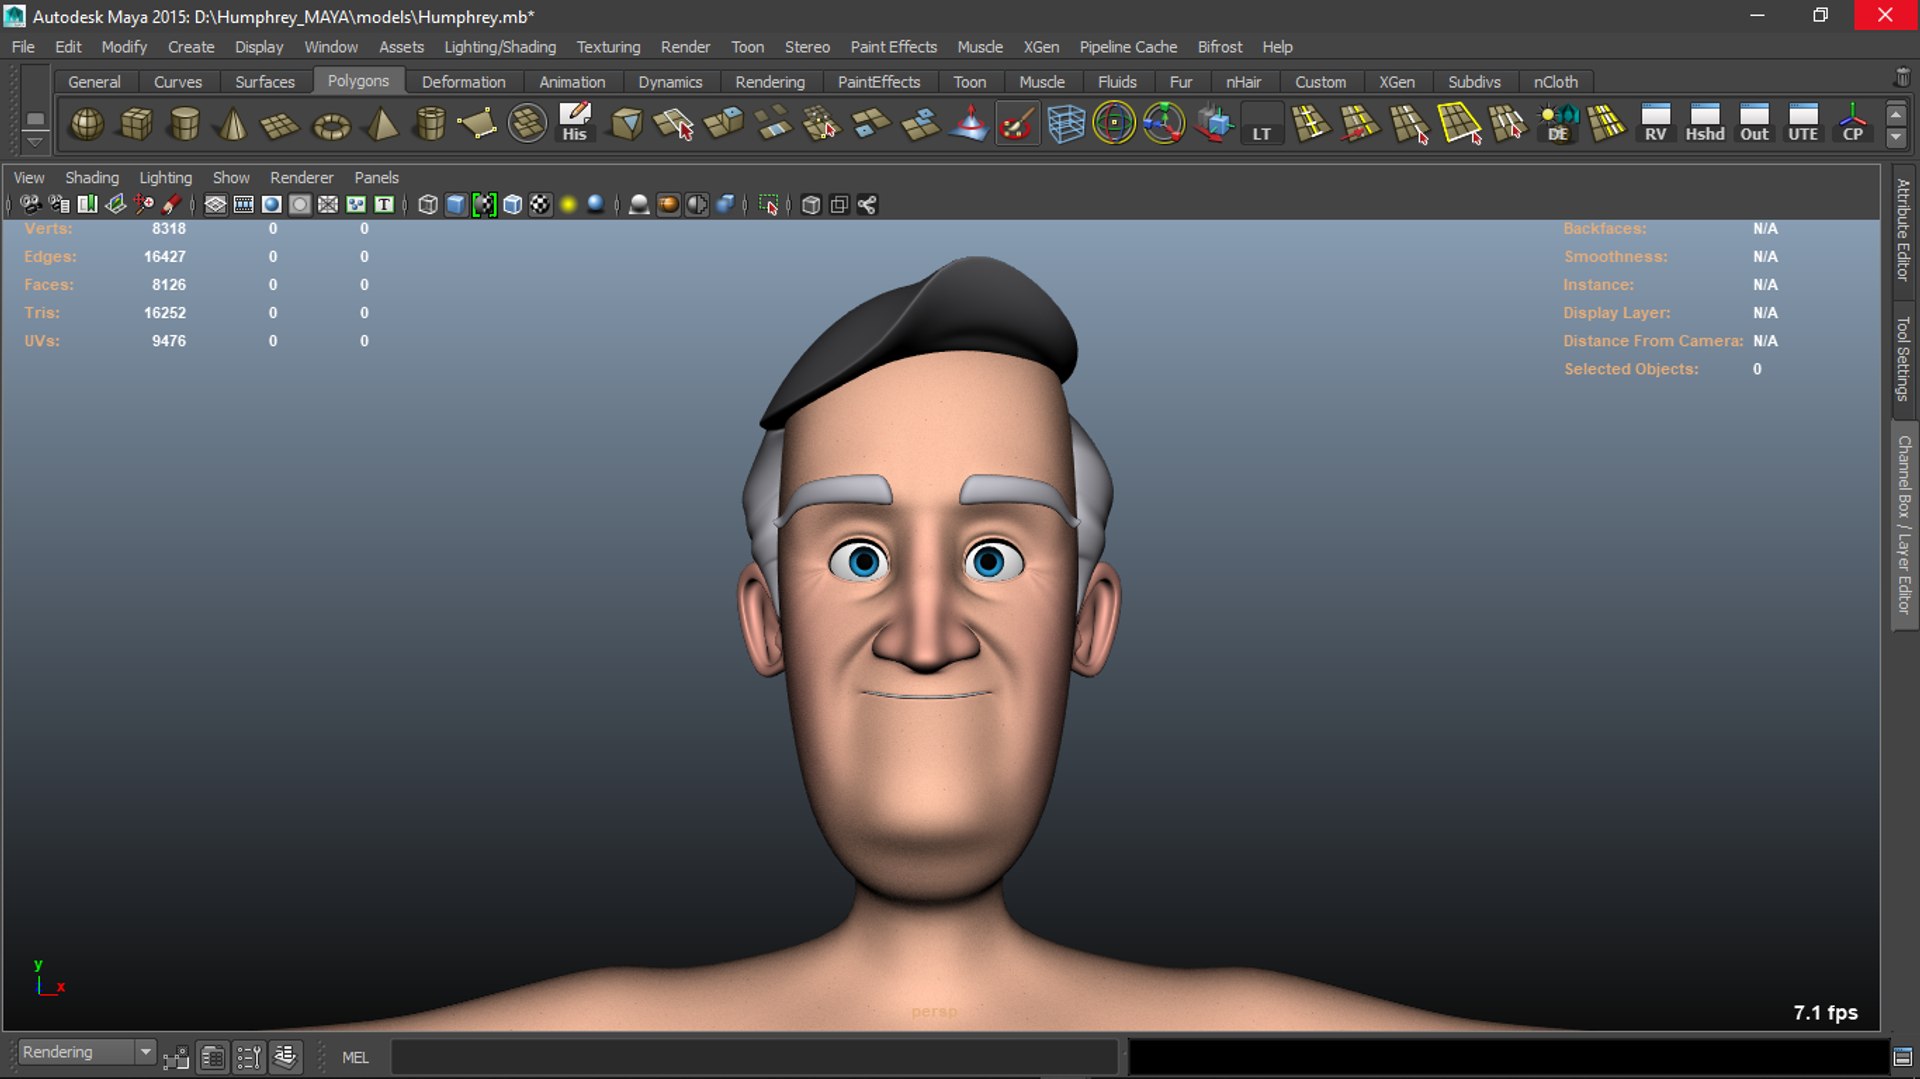Image resolution: width=1920 pixels, height=1079 pixels.
Task: Create a polygon sphere from the shelf
Action: pyautogui.click(x=87, y=124)
